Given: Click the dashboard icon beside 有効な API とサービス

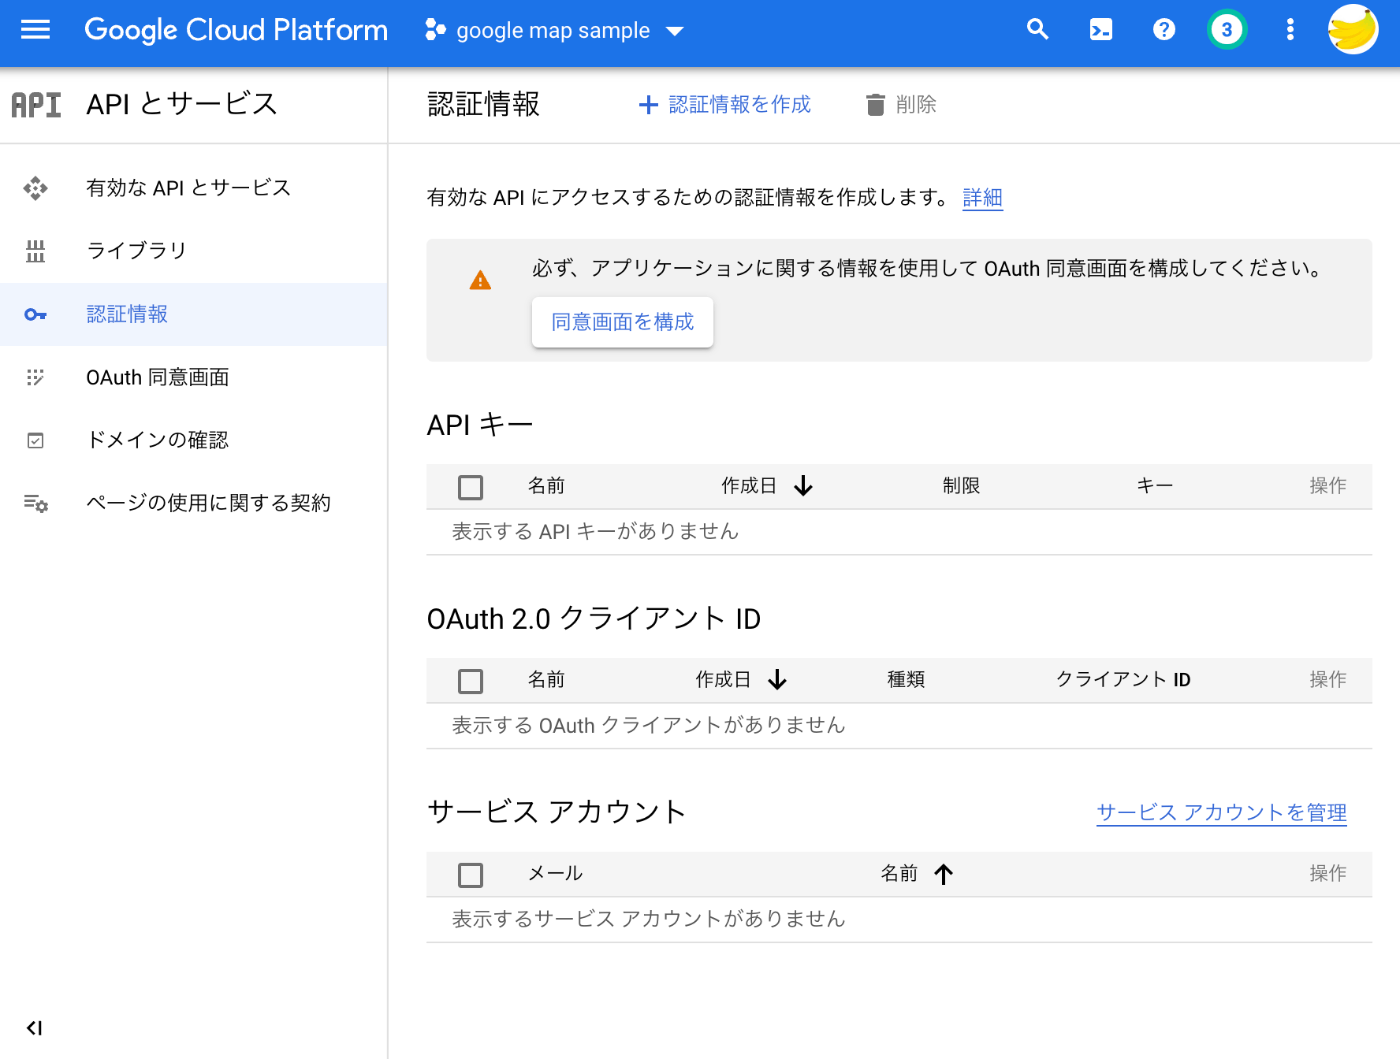Looking at the screenshot, I should click(36, 188).
